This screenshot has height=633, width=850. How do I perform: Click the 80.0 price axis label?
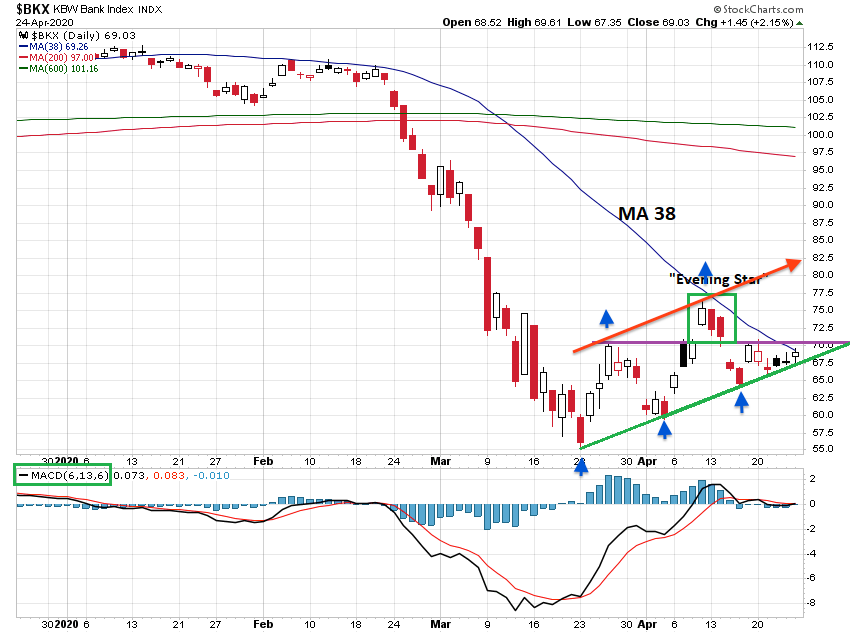coord(822,275)
